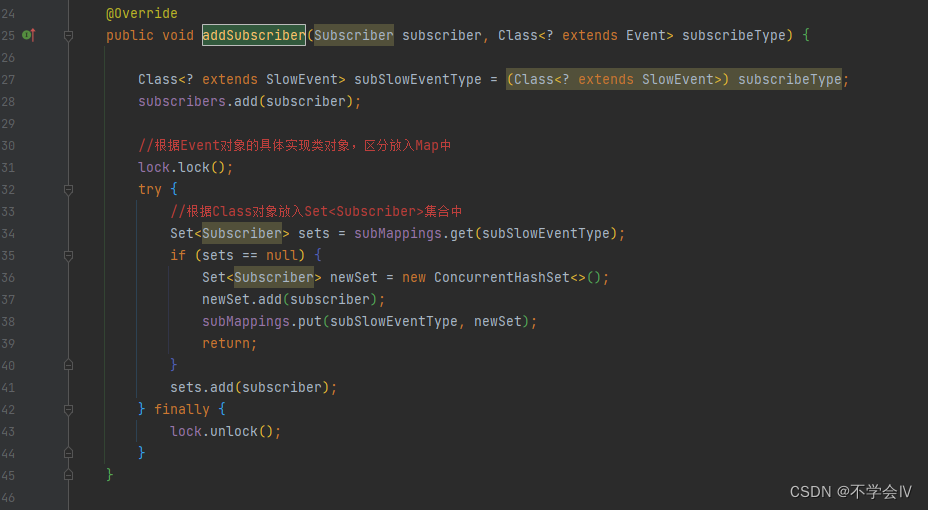Click the lock.lock() call
928x510 pixels.
(x=185, y=167)
